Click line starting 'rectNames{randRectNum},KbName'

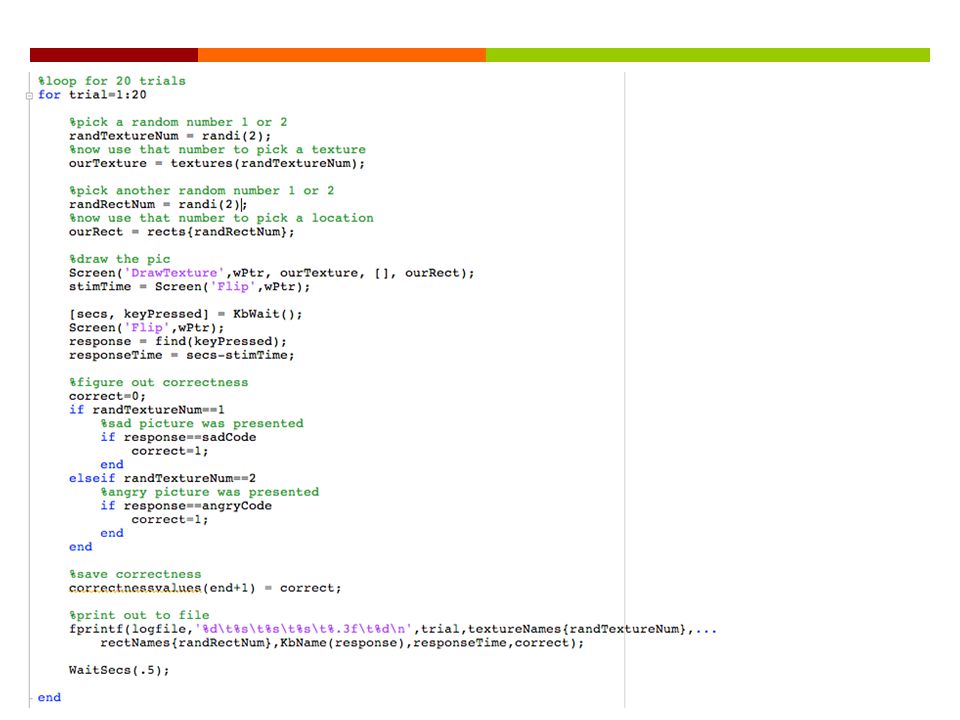342,643
